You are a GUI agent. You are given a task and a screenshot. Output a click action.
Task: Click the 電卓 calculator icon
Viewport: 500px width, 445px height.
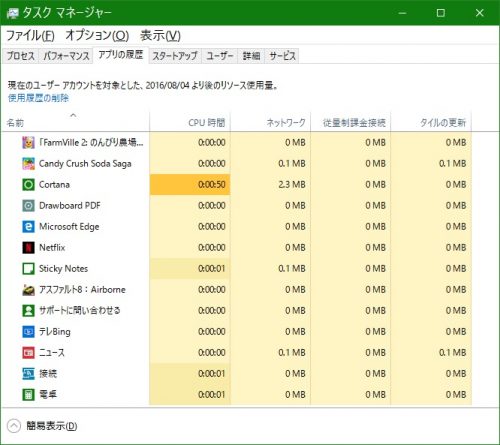28,395
